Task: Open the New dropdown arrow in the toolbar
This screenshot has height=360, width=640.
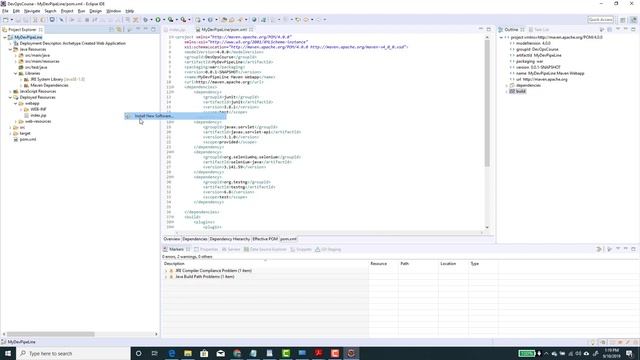Action: click(x=11, y=20)
